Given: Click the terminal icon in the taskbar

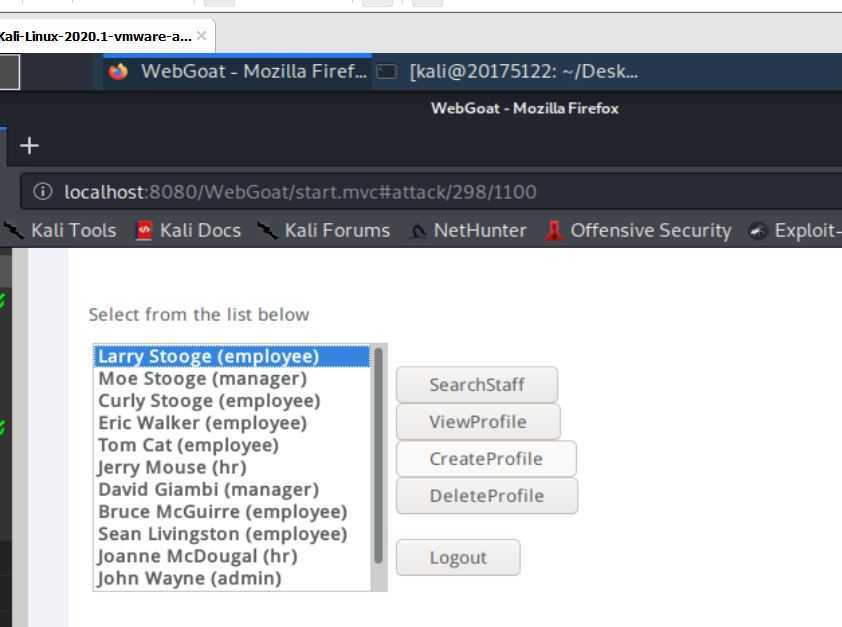Looking at the screenshot, I should pyautogui.click(x=386, y=72).
